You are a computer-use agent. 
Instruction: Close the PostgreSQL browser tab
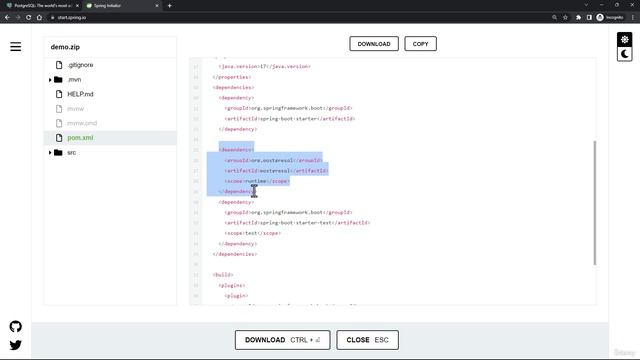[77, 6]
